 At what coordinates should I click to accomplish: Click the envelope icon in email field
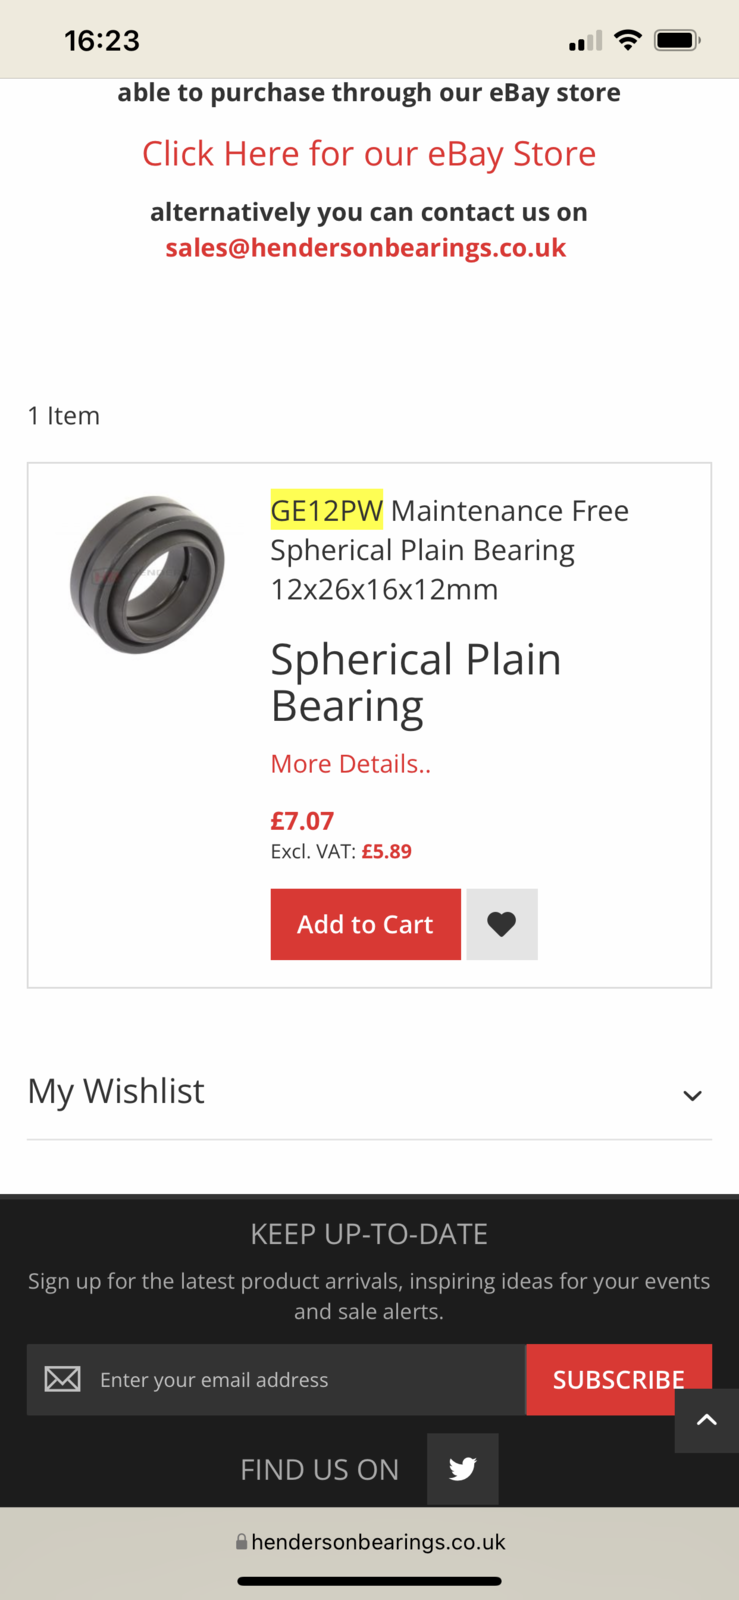(62, 1380)
